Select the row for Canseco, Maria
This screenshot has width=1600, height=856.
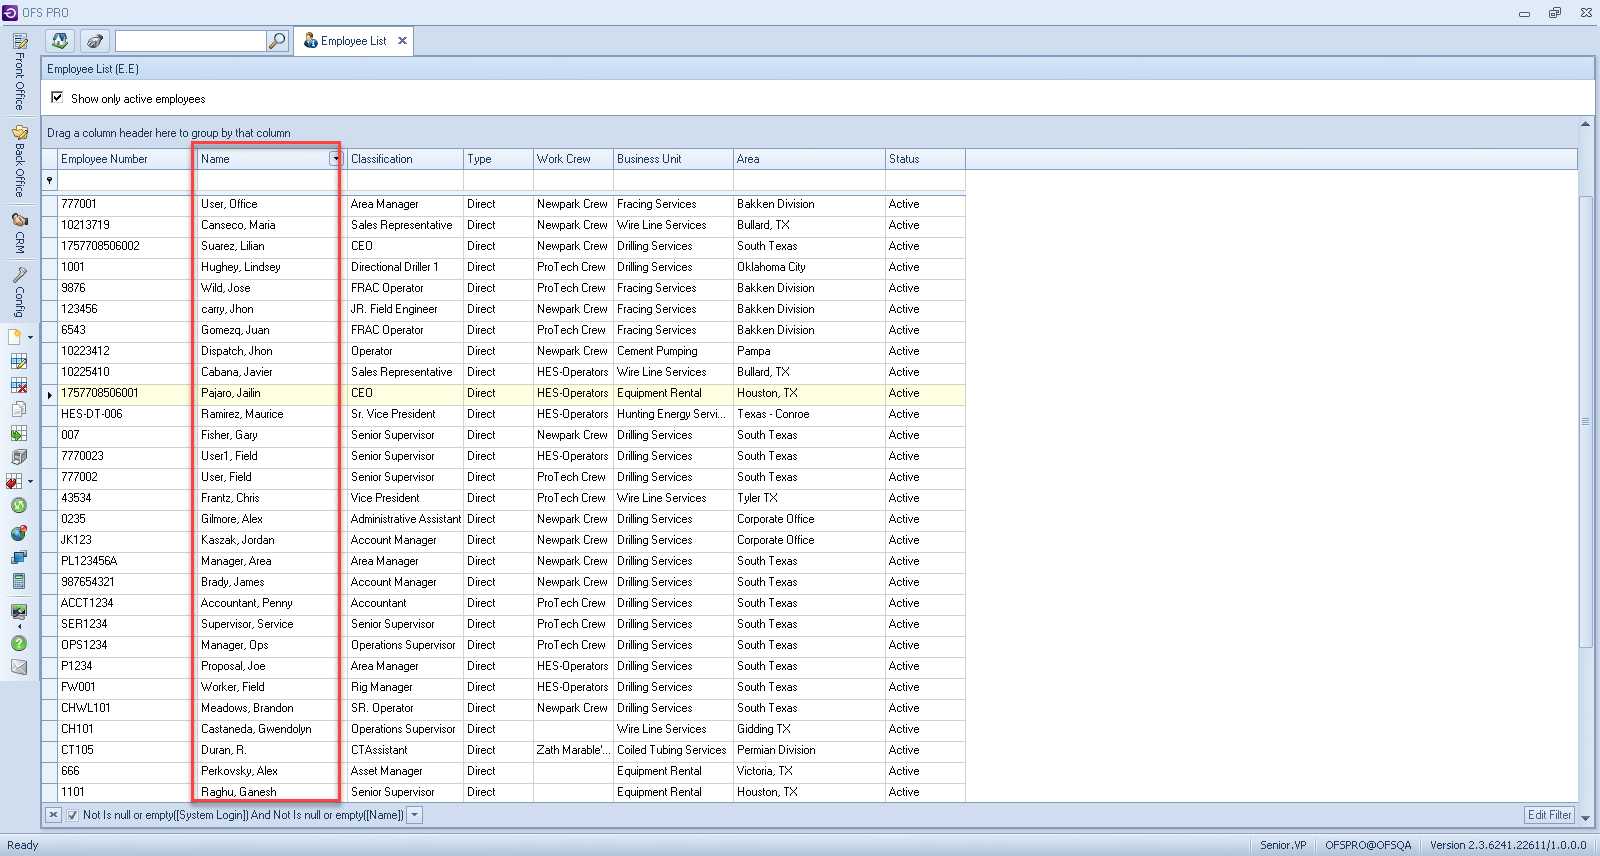pyautogui.click(x=503, y=225)
